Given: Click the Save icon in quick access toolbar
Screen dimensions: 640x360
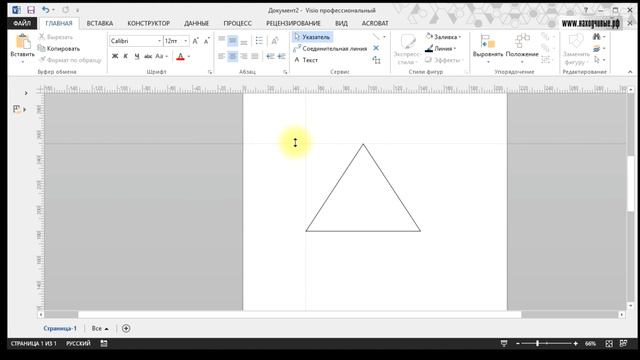Looking at the screenshot, I should [x=31, y=10].
